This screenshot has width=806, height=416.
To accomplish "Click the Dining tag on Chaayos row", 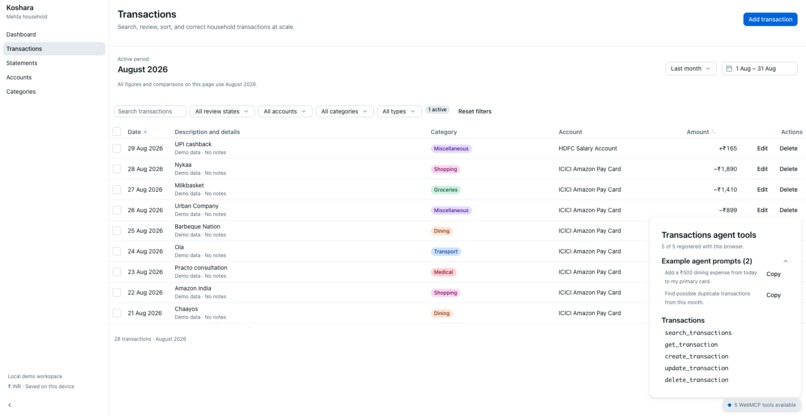I will tap(442, 313).
